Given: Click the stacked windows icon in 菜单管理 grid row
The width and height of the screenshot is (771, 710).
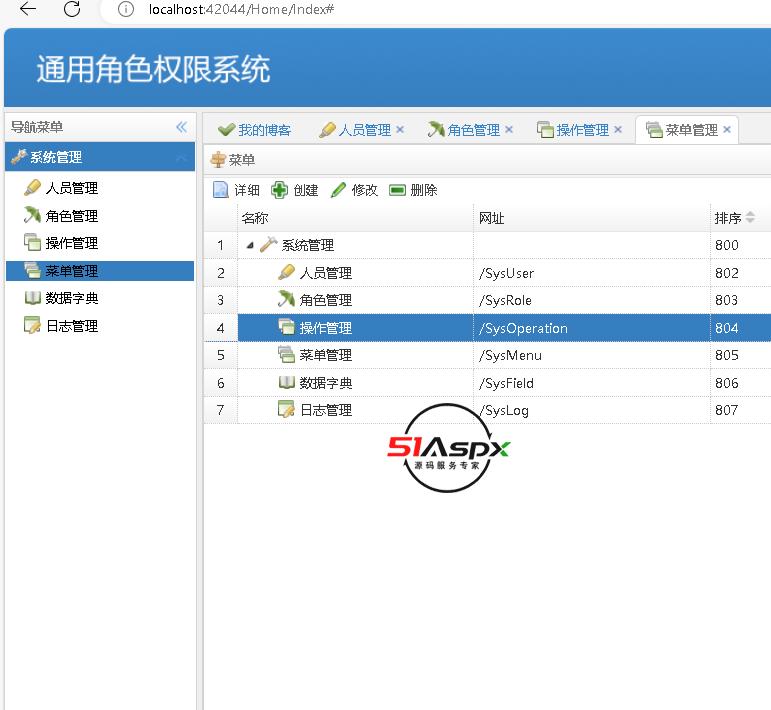Looking at the screenshot, I should [x=286, y=354].
